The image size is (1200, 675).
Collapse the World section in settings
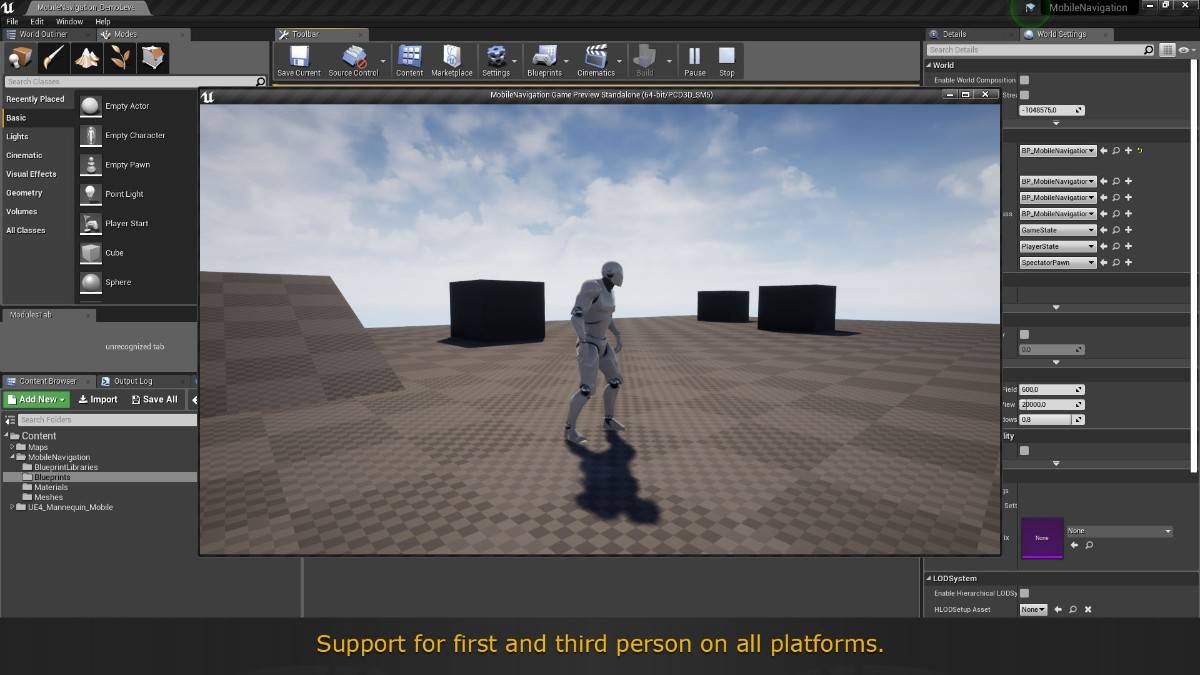(x=928, y=65)
